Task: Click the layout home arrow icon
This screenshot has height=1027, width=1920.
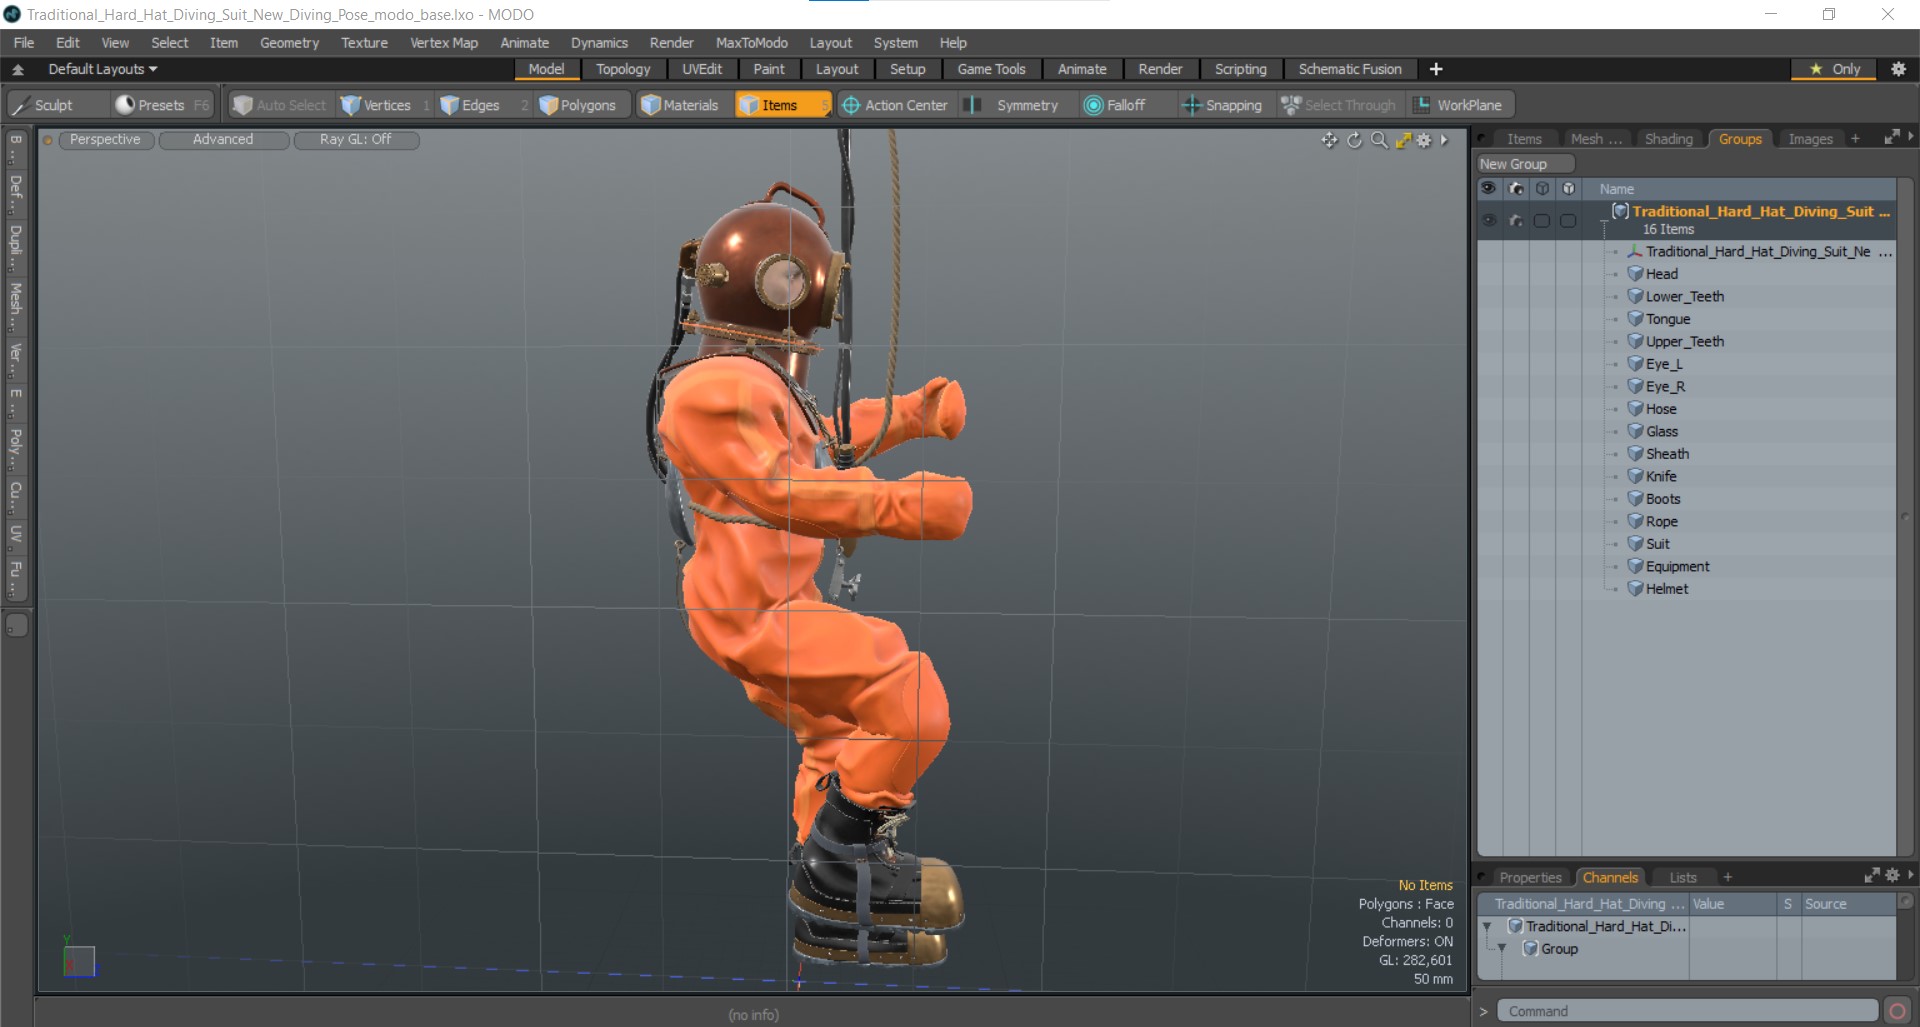Action: [18, 69]
